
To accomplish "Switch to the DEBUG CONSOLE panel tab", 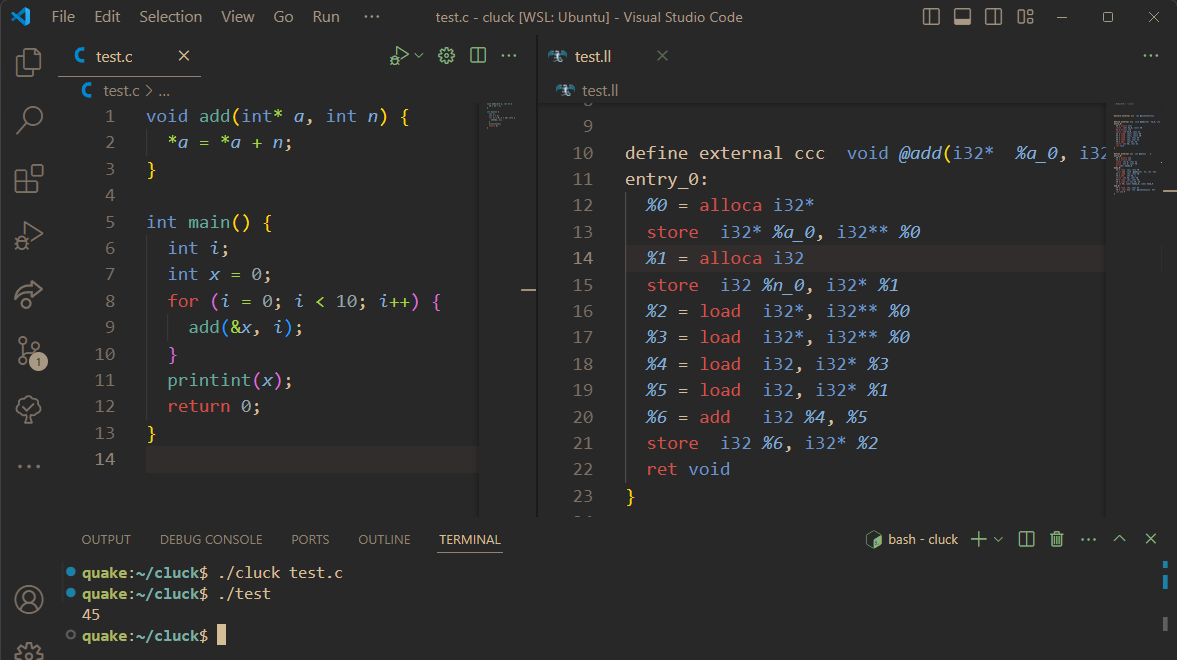I will [x=211, y=540].
